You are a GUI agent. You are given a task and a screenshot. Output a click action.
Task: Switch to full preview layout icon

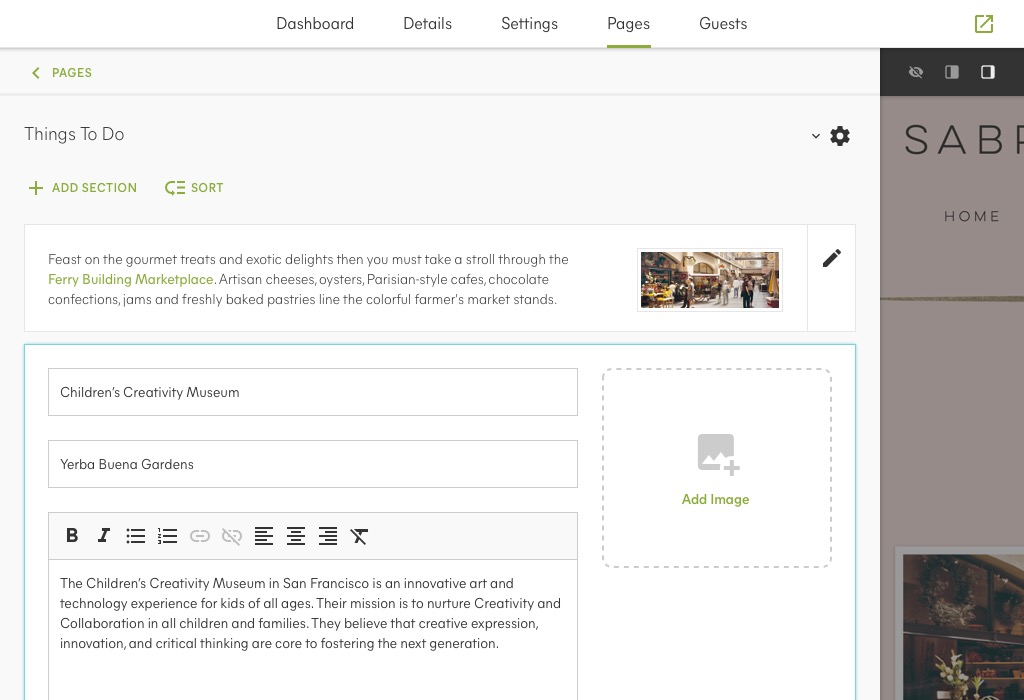point(987,72)
